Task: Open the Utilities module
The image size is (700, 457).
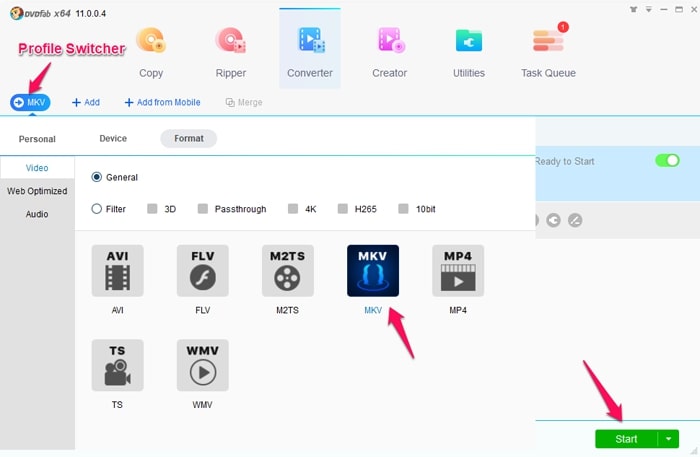Action: point(469,53)
